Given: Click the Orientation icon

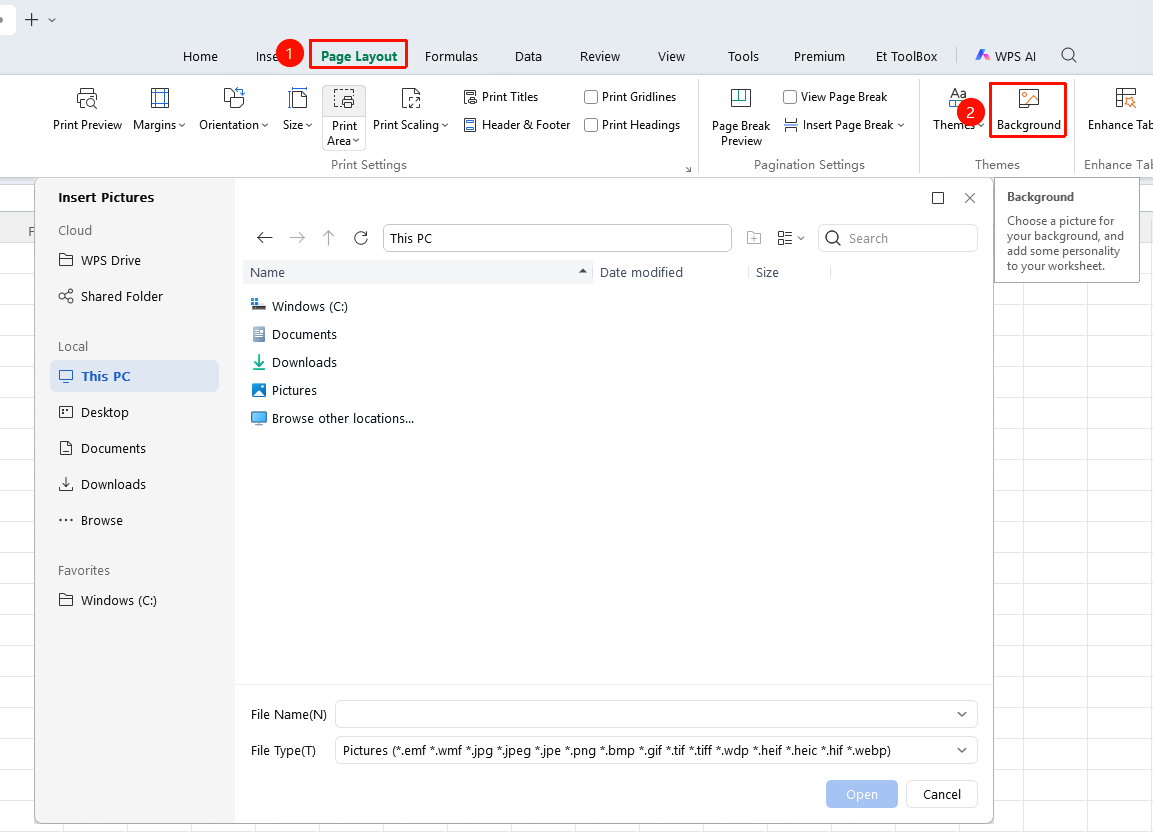Looking at the screenshot, I should (234, 98).
